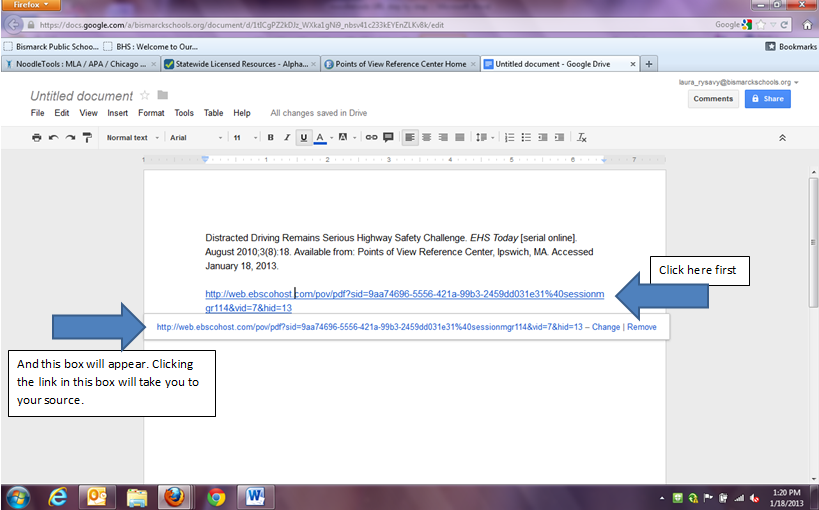Switch to Points of View Reference Center tab
This screenshot has height=510, width=819.
tap(400, 64)
